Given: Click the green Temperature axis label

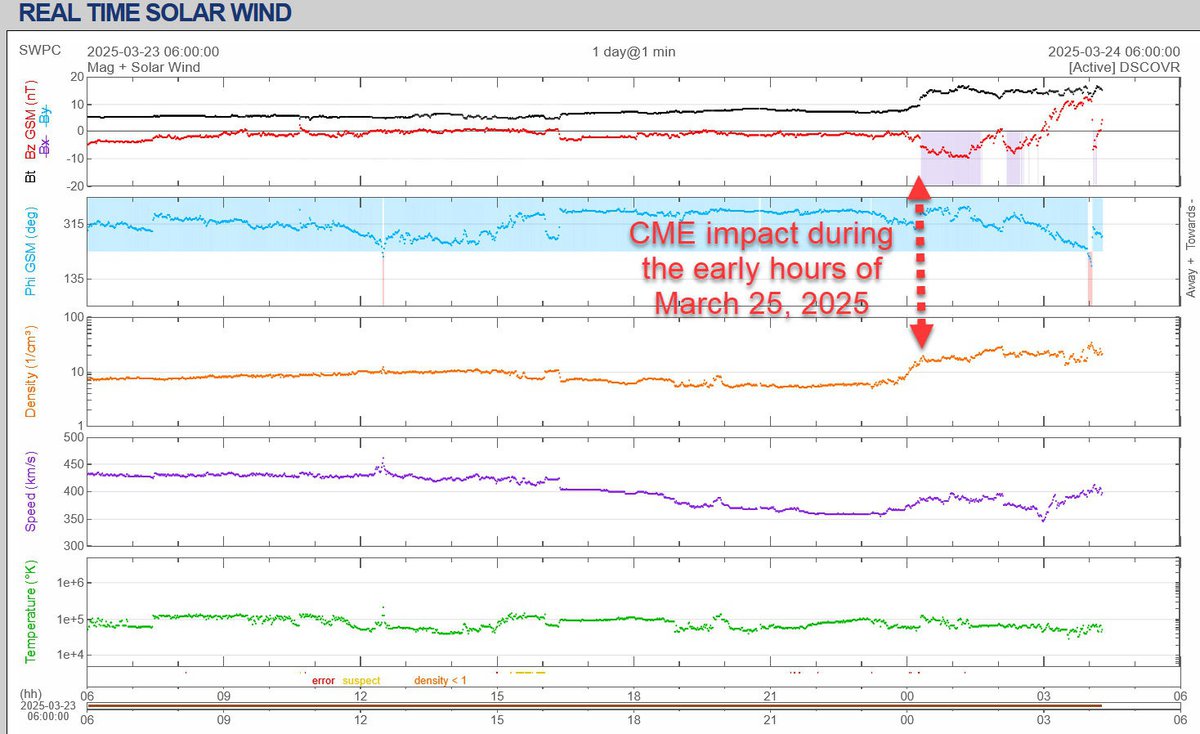Looking at the screenshot, I should [x=30, y=611].
